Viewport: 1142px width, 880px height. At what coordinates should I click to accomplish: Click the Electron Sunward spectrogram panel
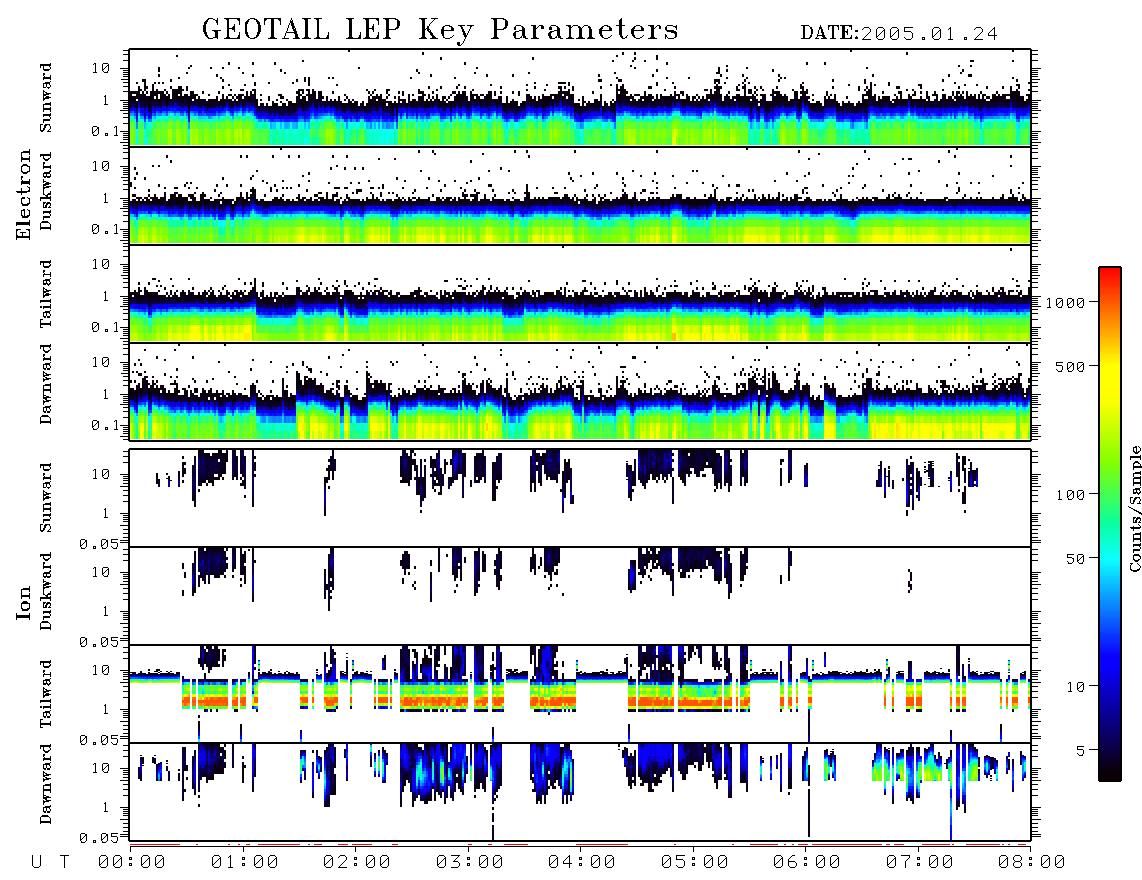[580, 98]
